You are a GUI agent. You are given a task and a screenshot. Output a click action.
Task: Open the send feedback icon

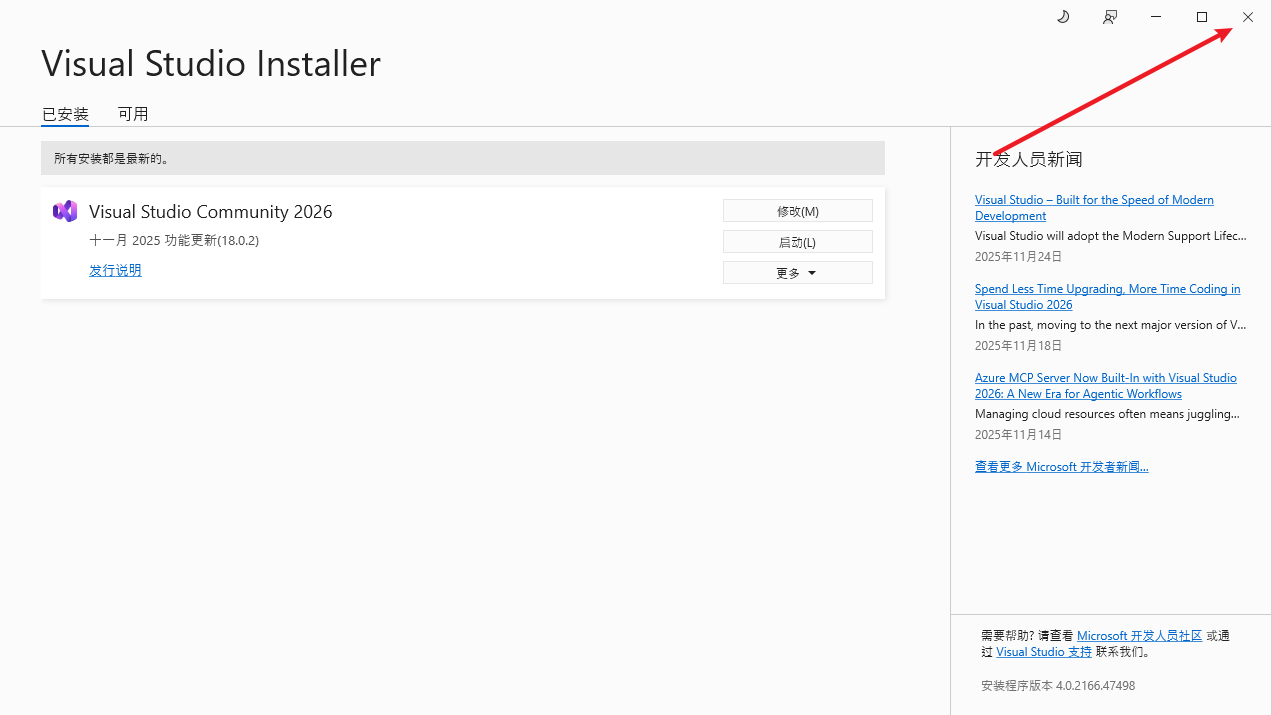tap(1110, 17)
